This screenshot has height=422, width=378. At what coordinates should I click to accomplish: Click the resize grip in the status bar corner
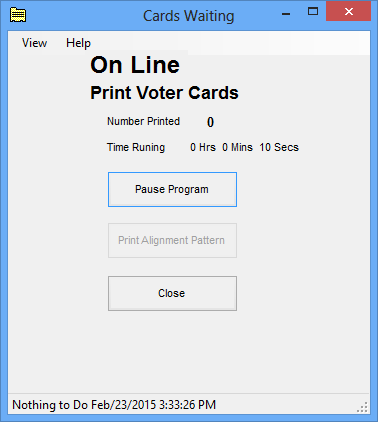[x=362, y=407]
